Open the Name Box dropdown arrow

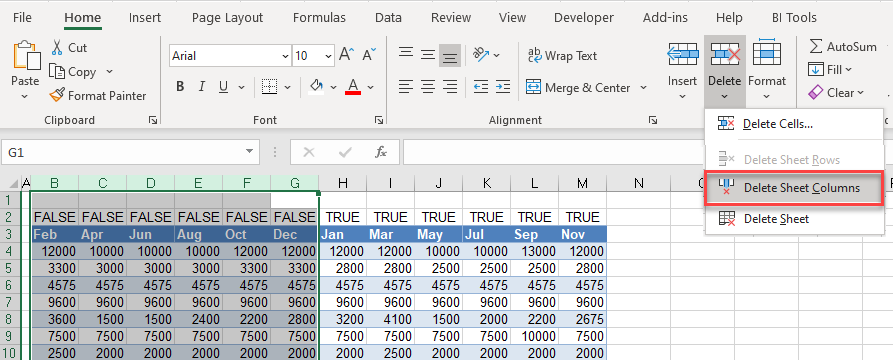pos(249,152)
